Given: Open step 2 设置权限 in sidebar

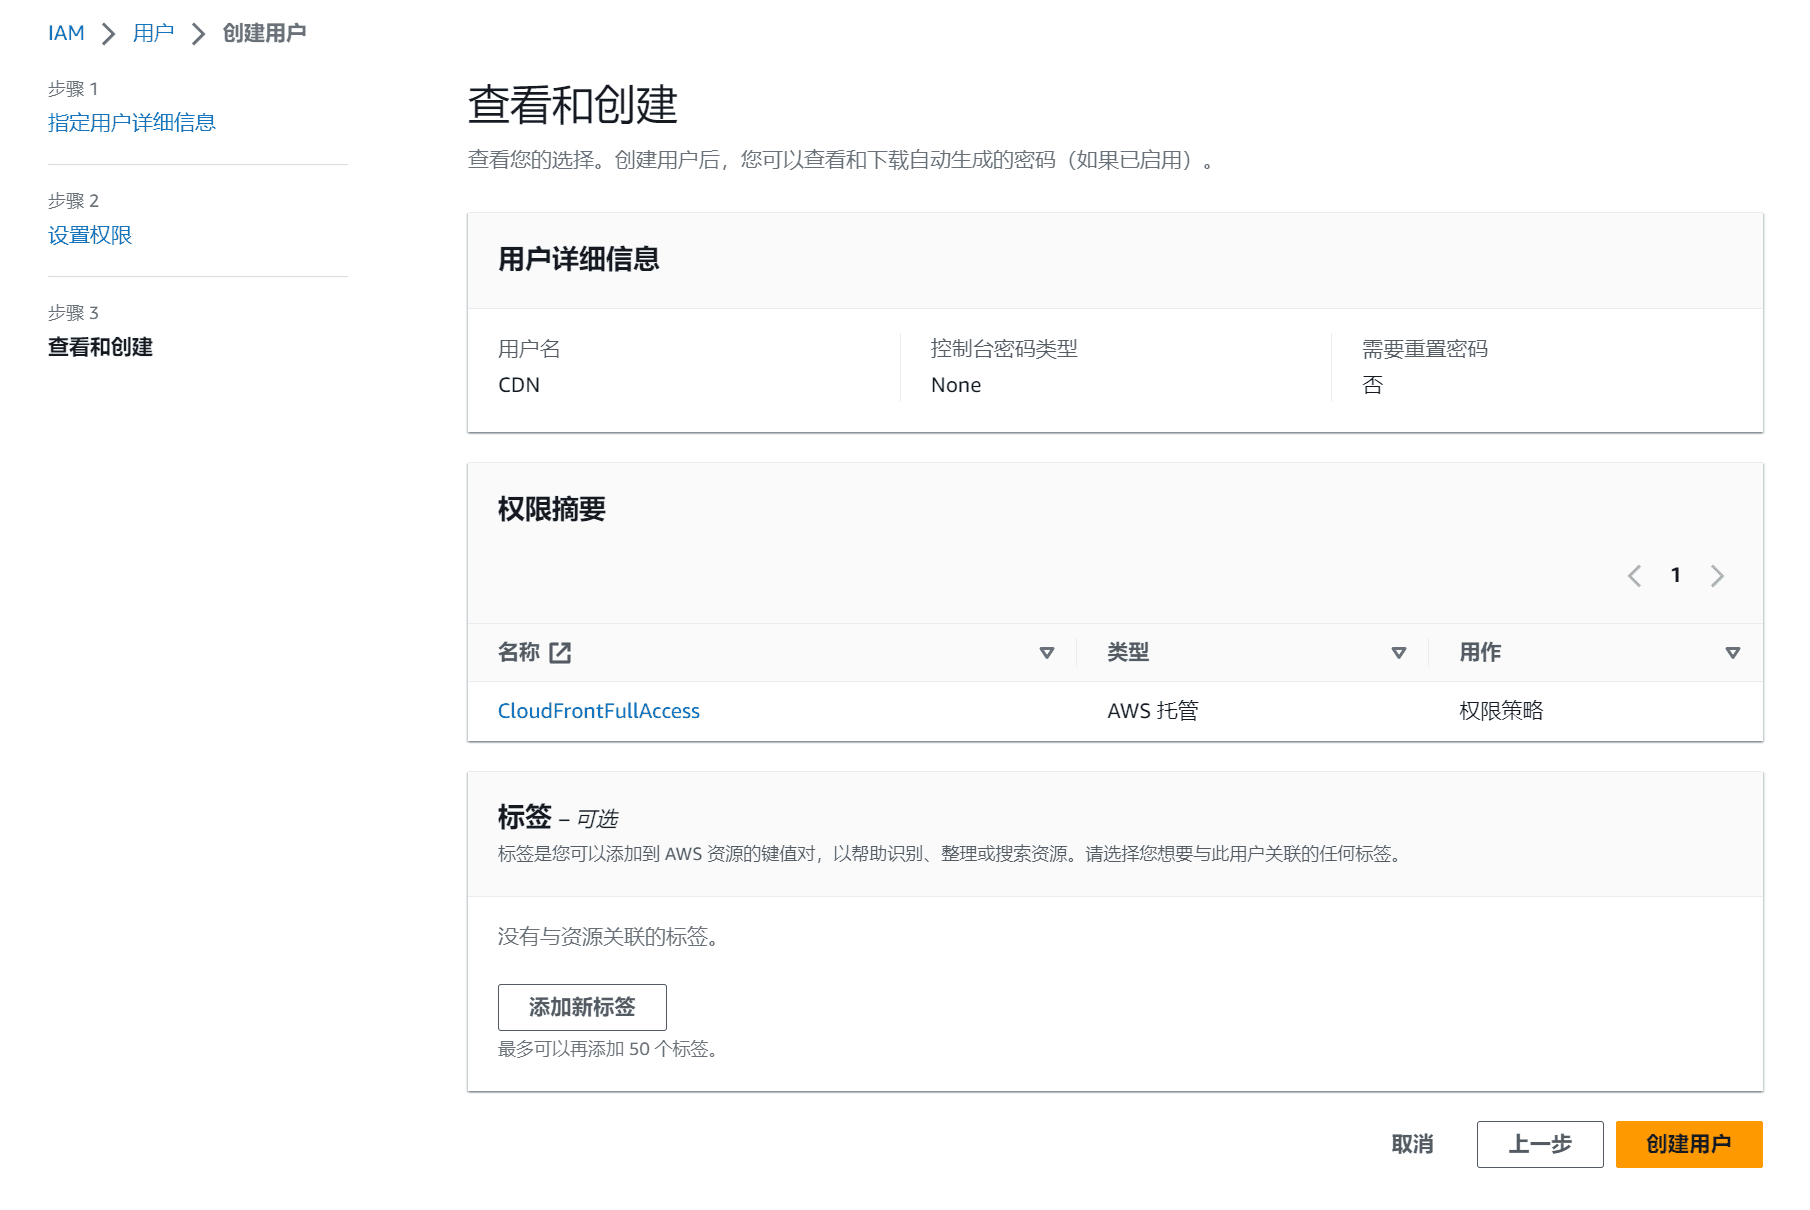Looking at the screenshot, I should tap(89, 235).
